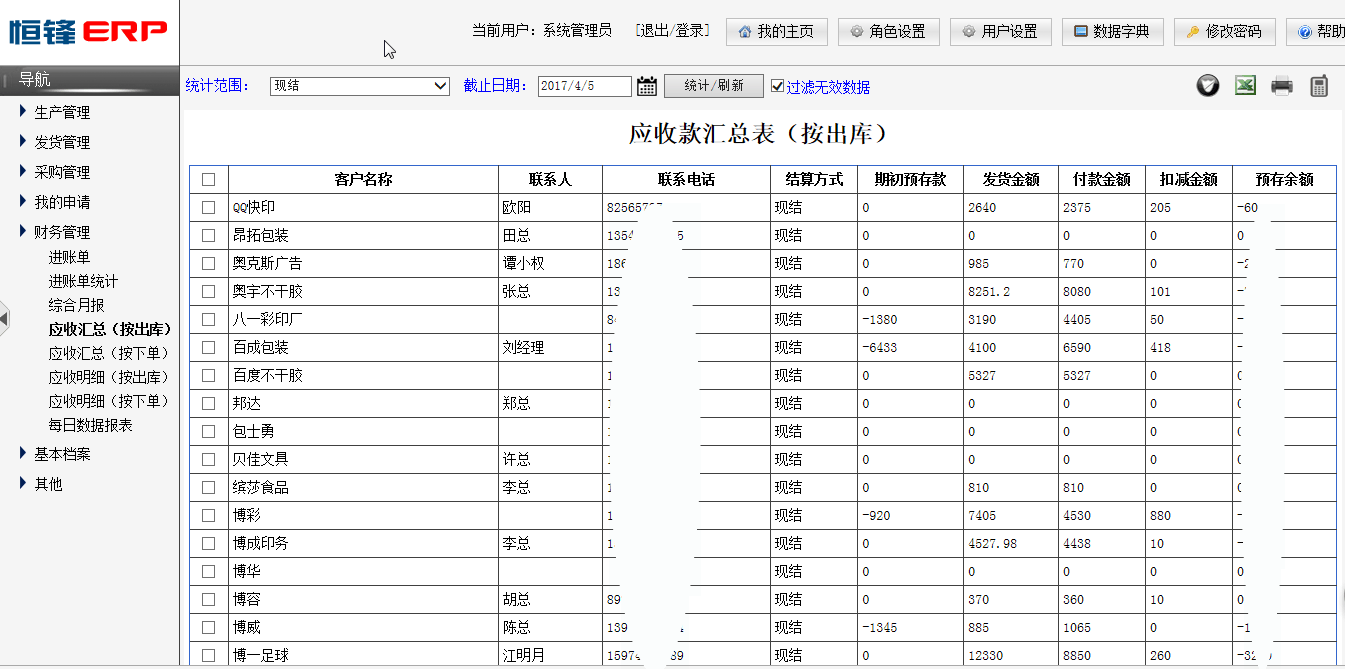Image resolution: width=1345 pixels, height=669 pixels.
Task: Click the 我的主页 home button
Action: (776, 32)
